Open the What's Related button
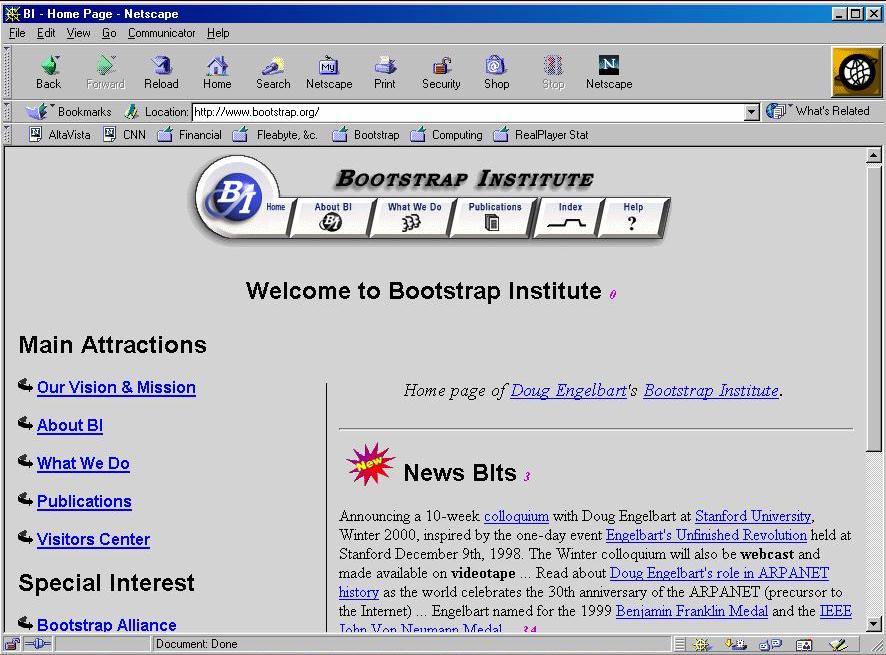This screenshot has height=655, width=886. [819, 111]
